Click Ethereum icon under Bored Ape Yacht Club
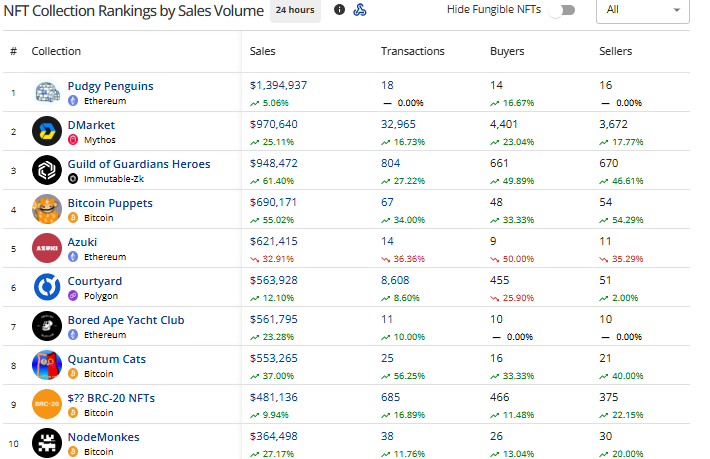This screenshot has height=459, width=710. point(73,335)
